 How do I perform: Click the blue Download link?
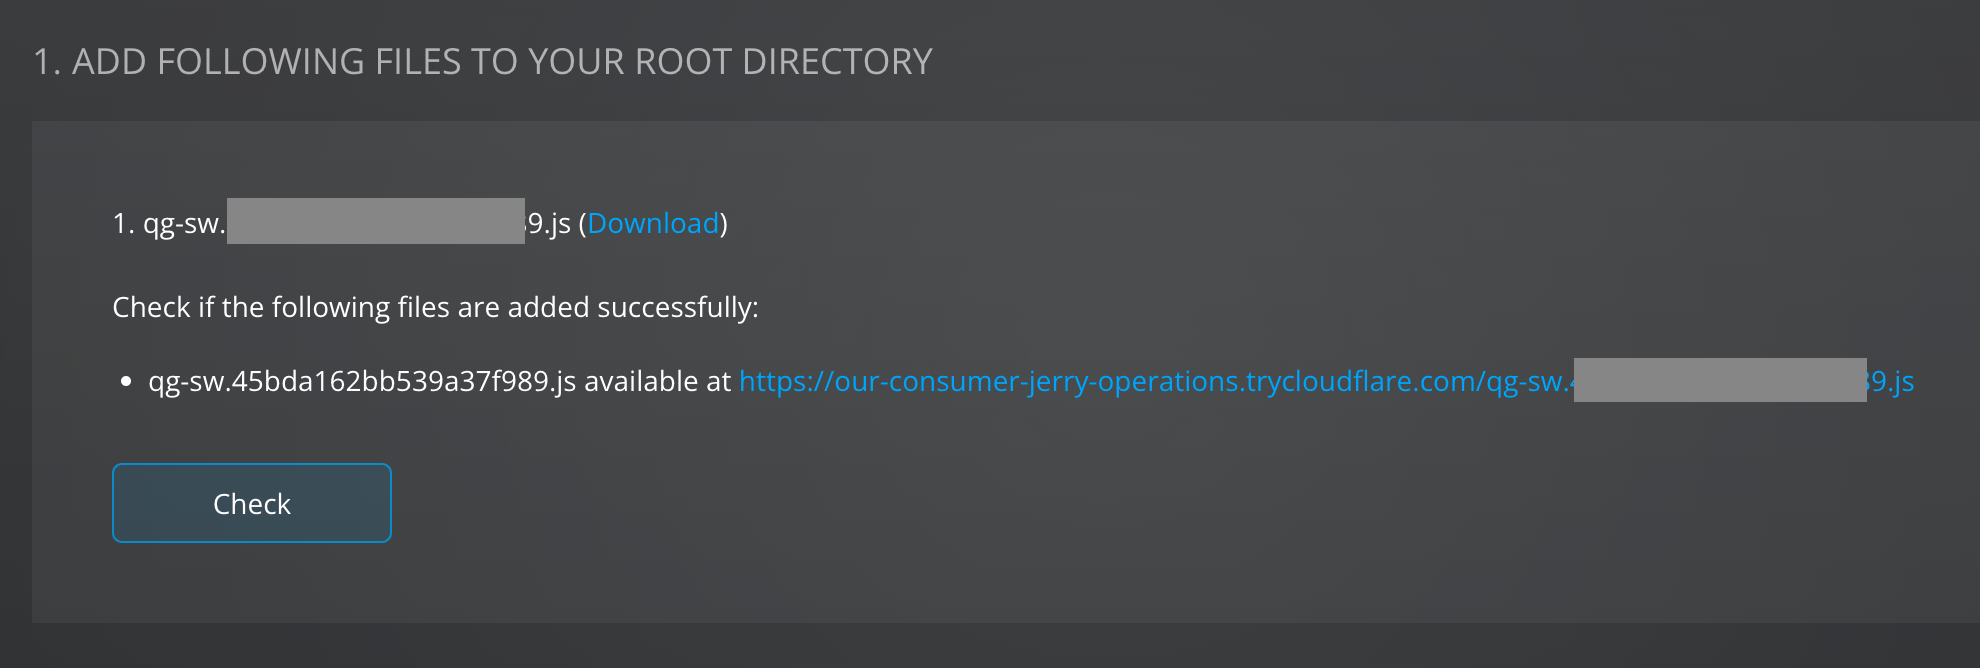(x=653, y=223)
